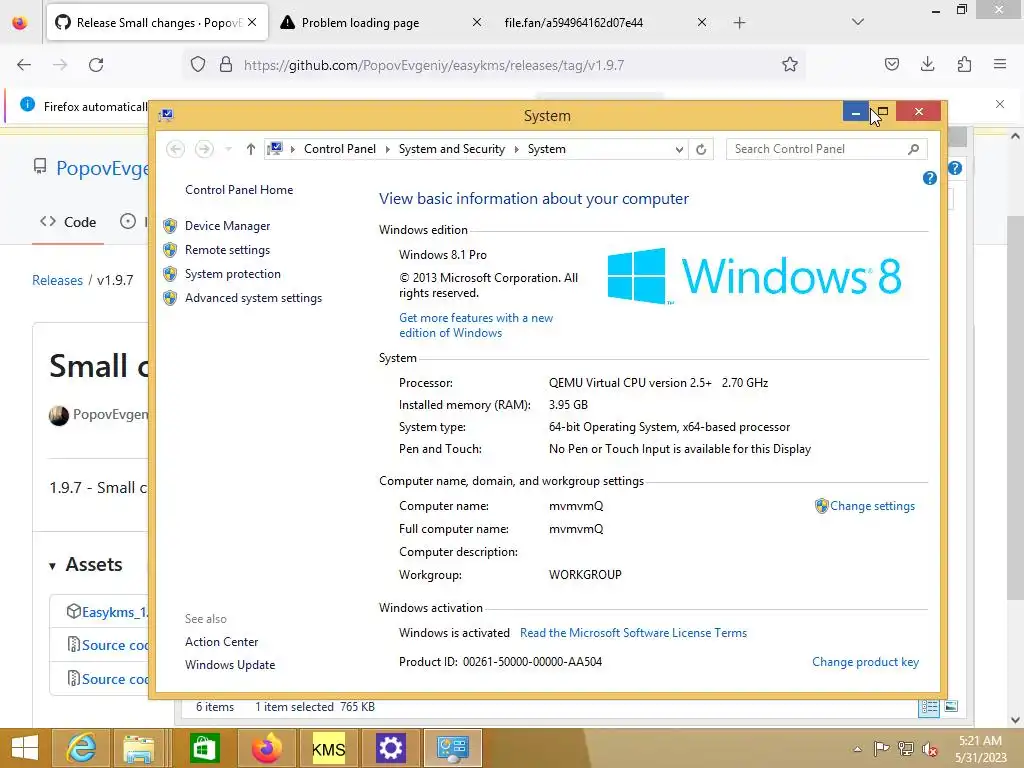Click the Windows Start button
1024x768 pixels.
click(x=24, y=748)
